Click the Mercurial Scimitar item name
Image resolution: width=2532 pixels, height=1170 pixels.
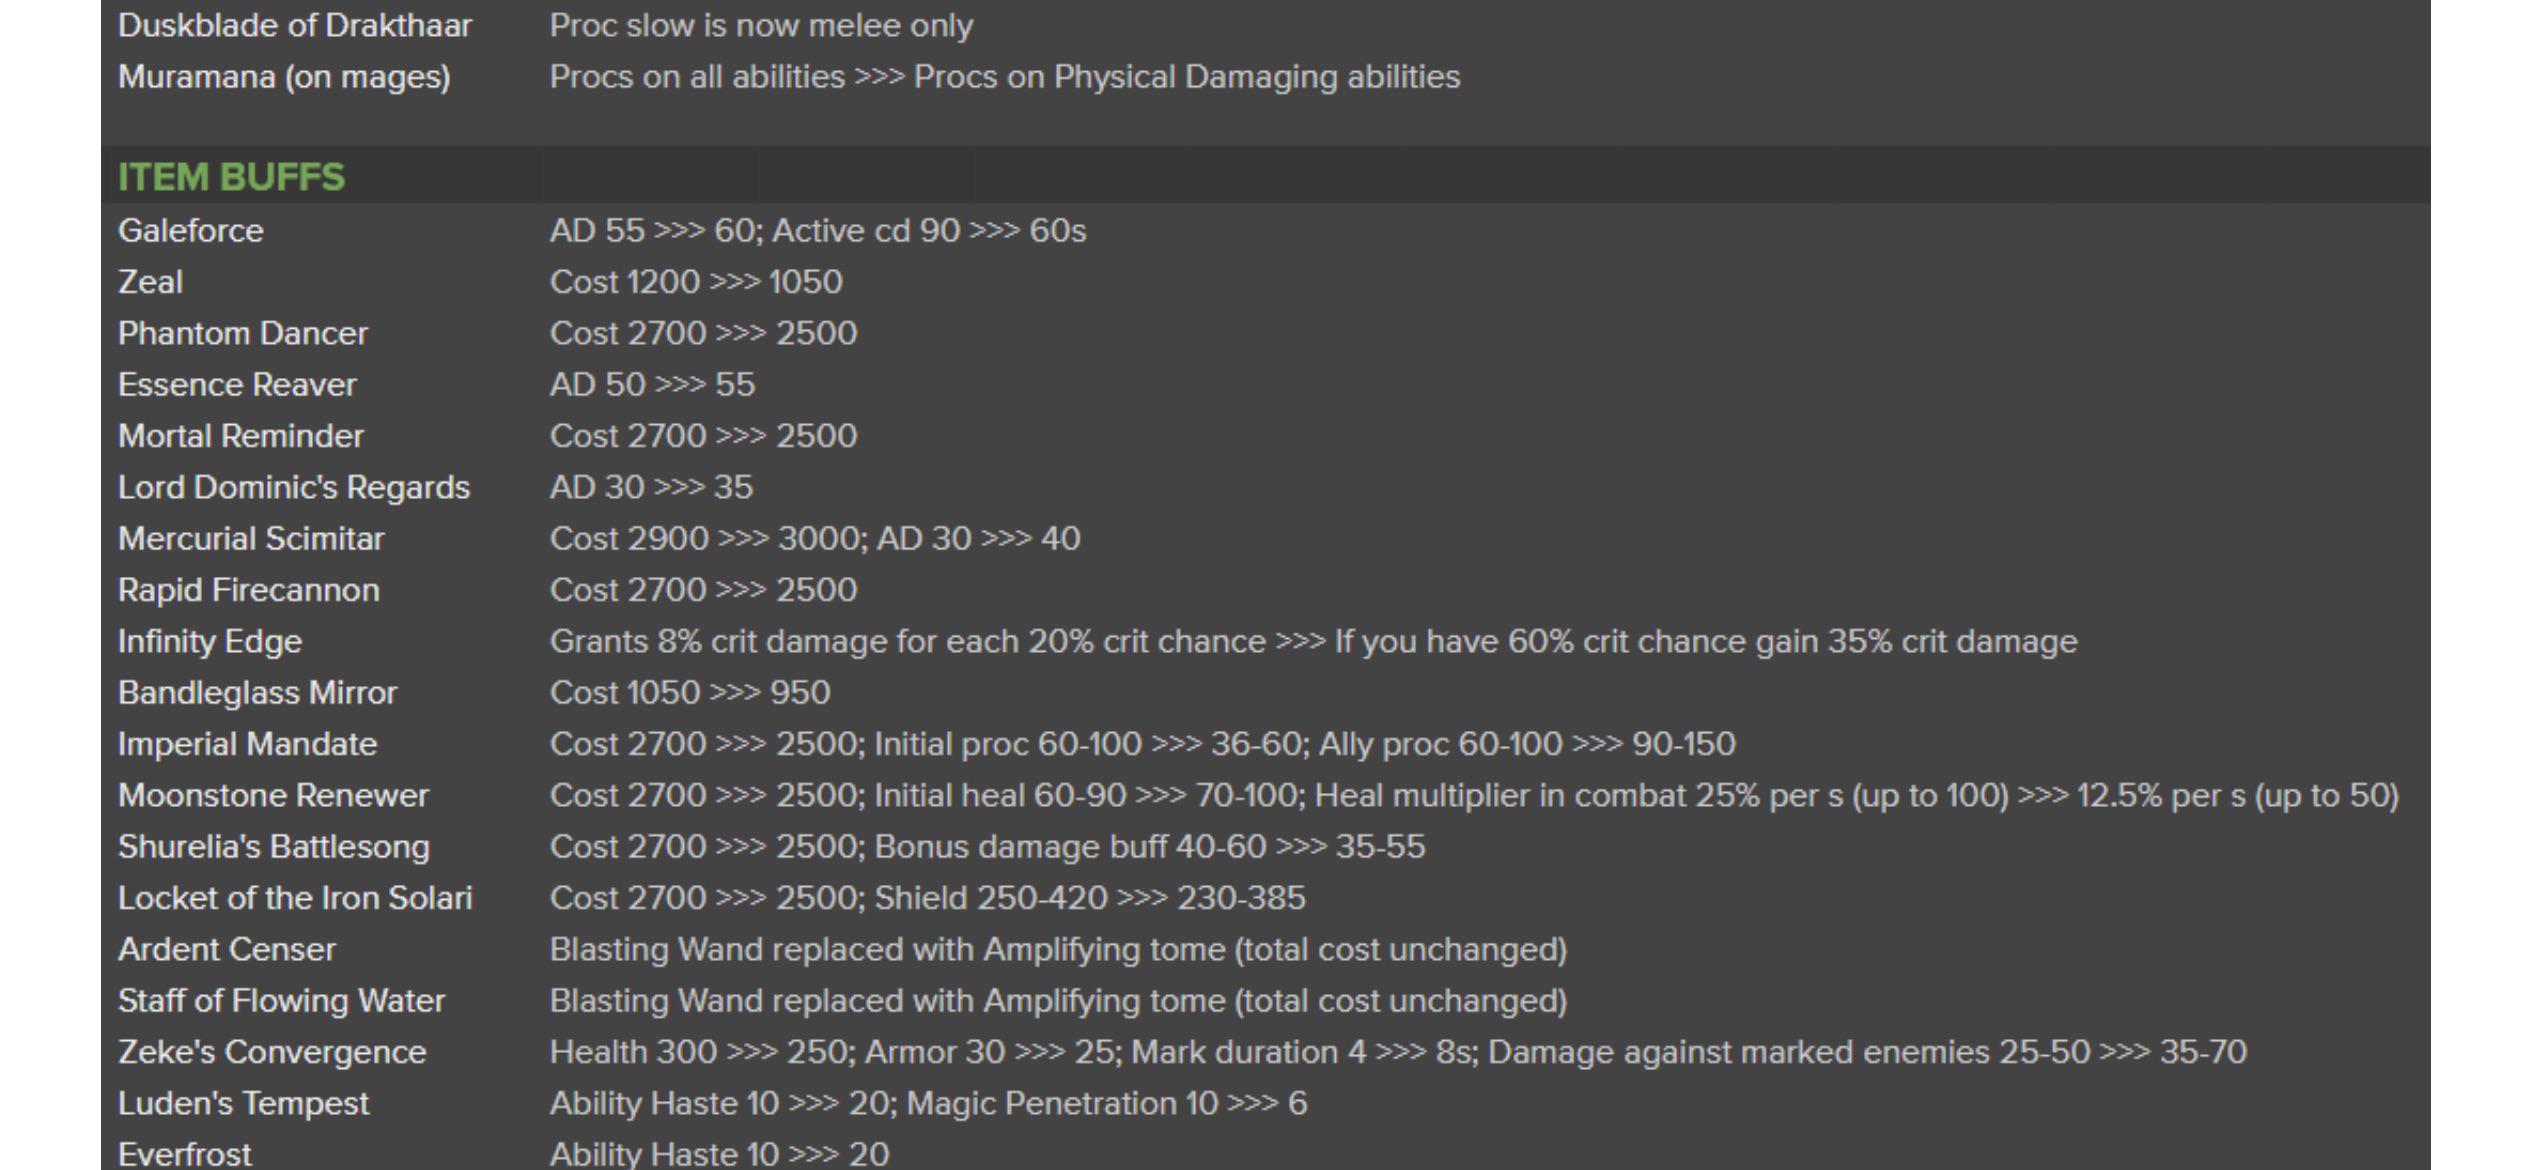point(250,539)
